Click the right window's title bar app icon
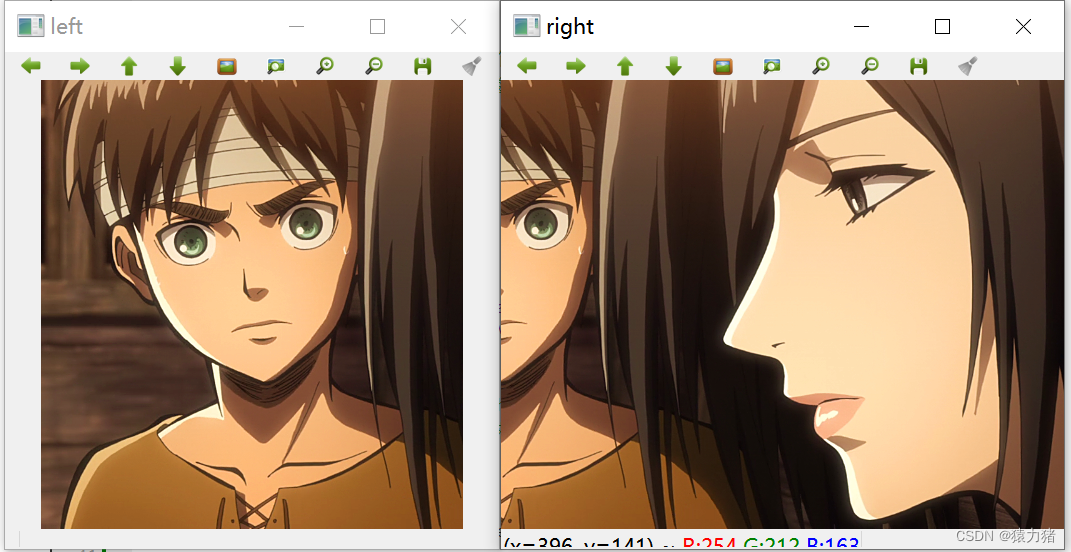Screen dimensions: 1071x552 point(526,27)
